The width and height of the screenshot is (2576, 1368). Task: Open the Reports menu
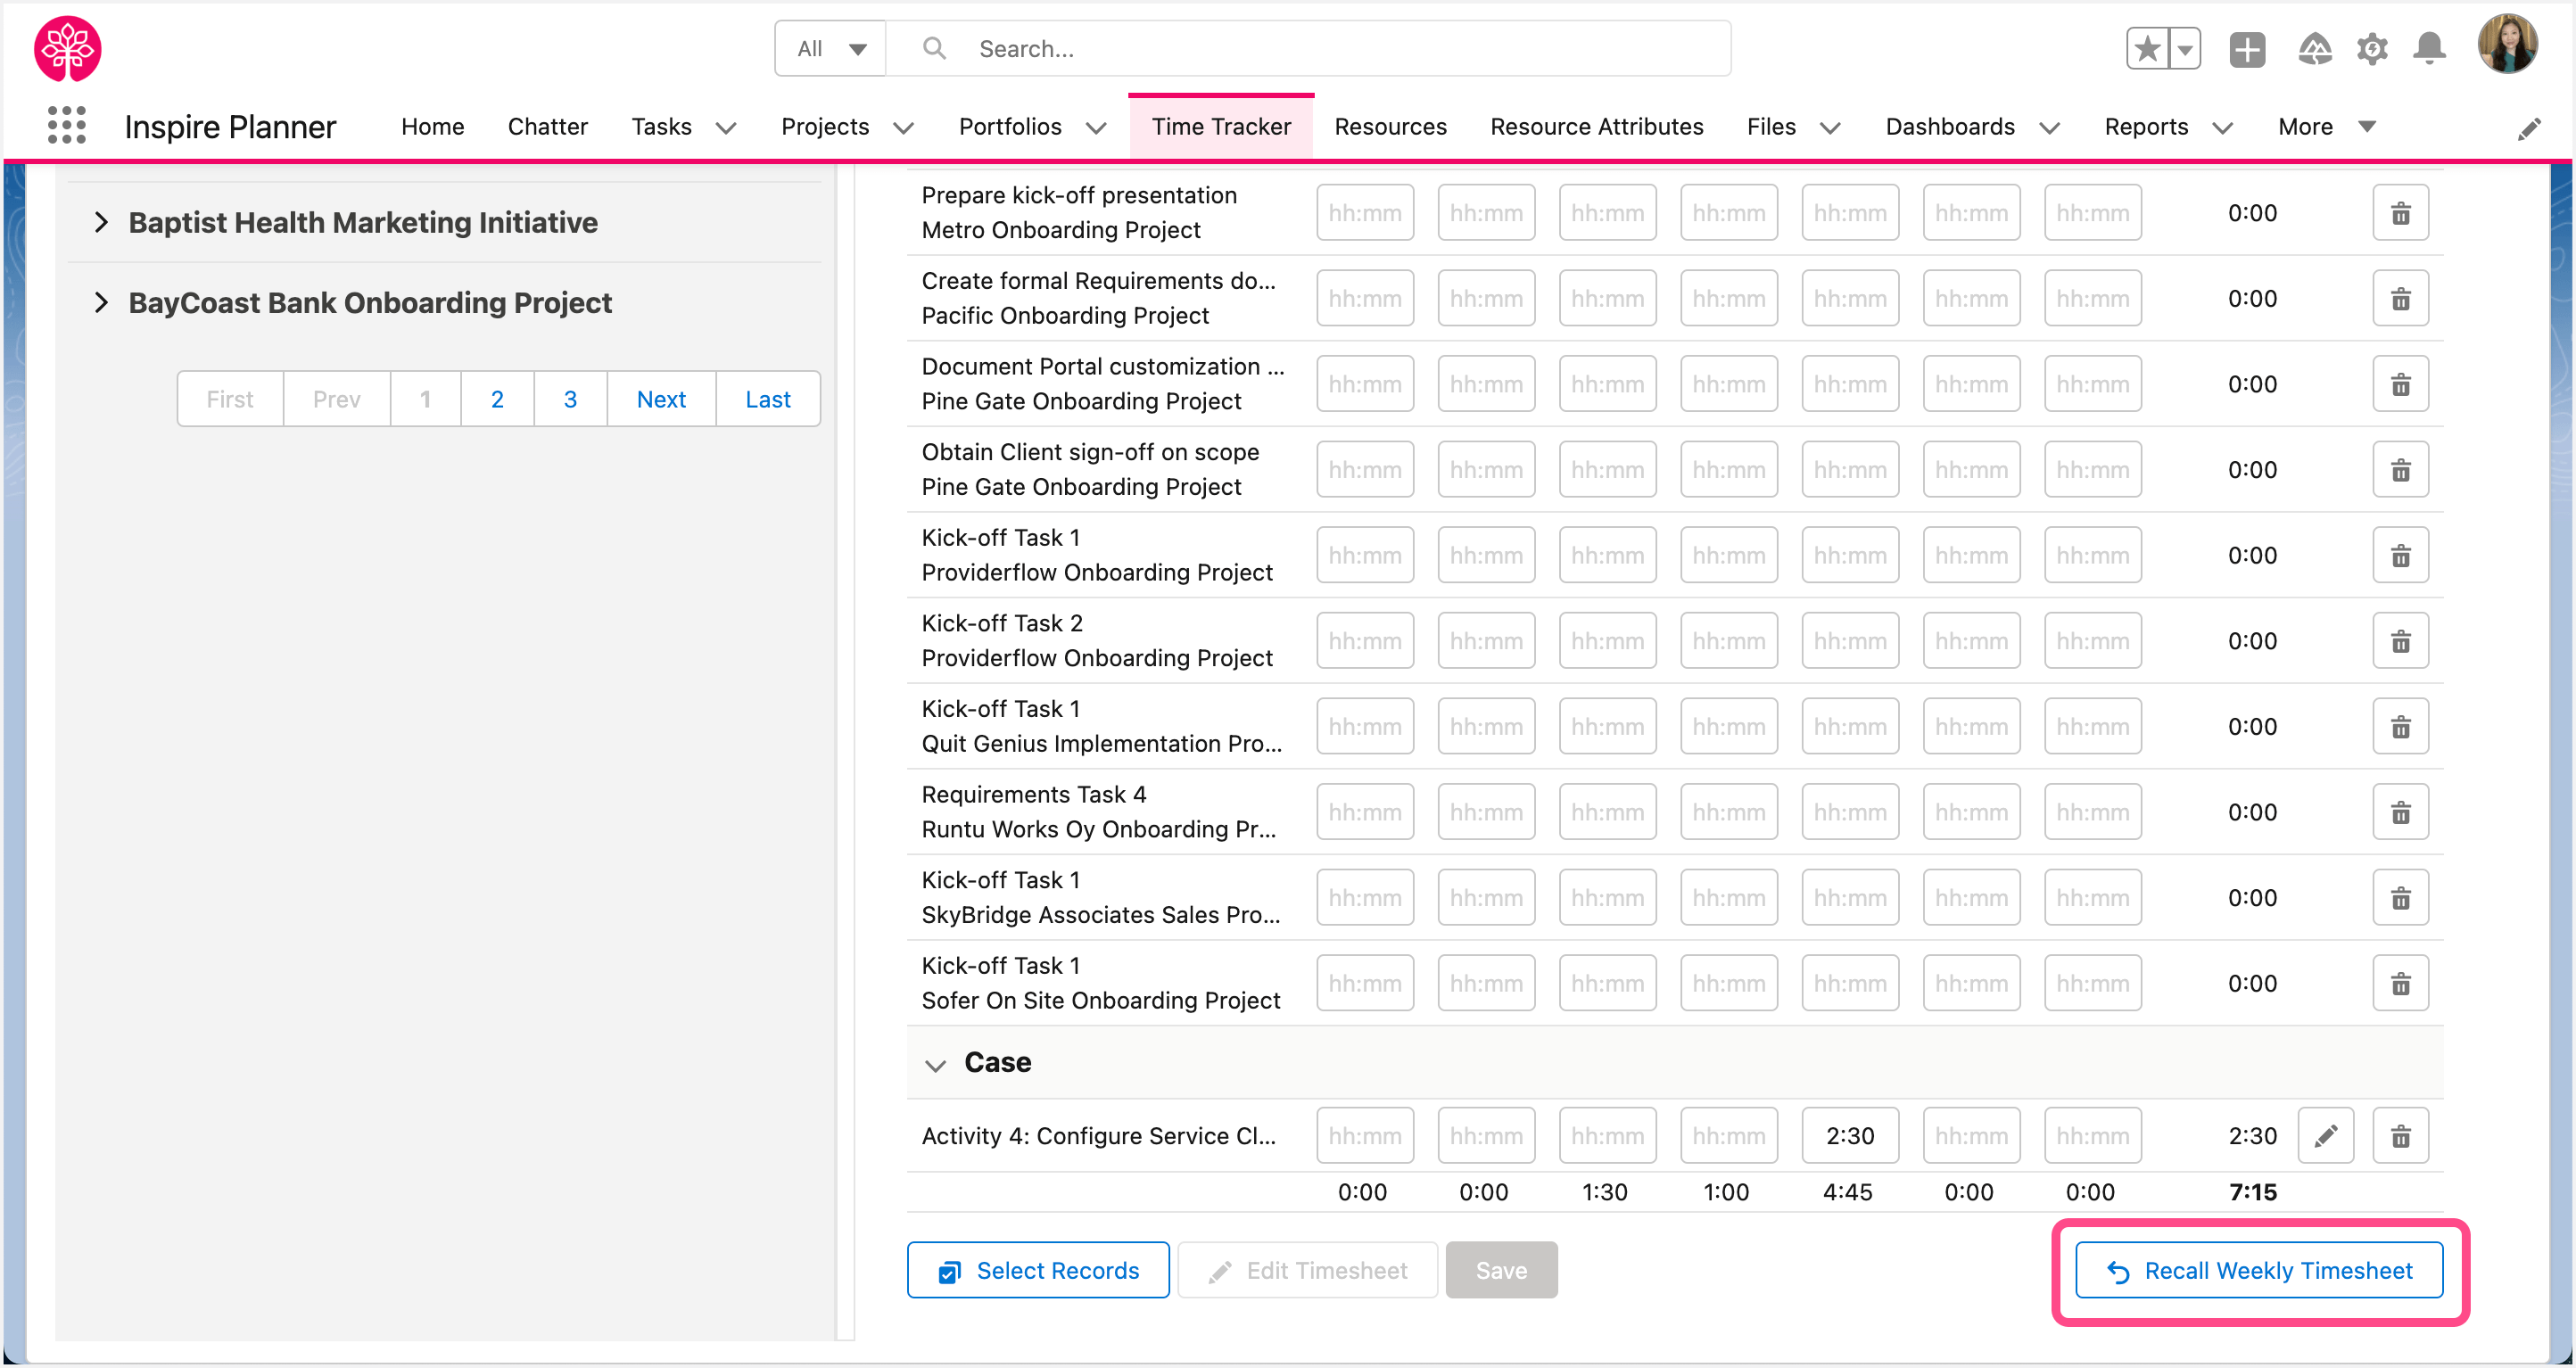[2145, 126]
